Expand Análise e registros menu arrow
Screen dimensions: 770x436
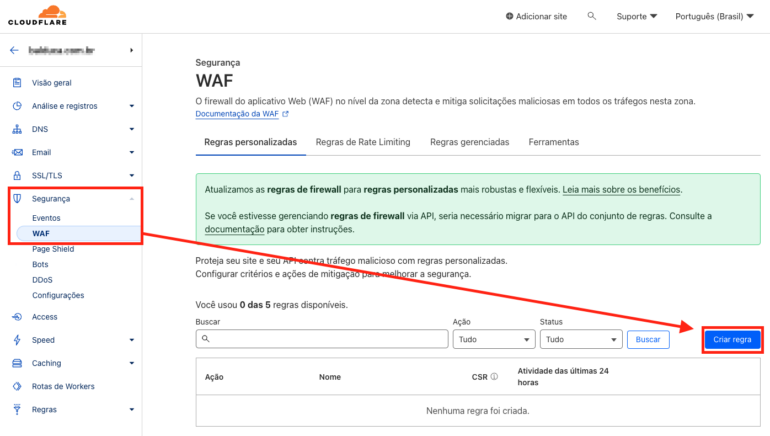132,106
